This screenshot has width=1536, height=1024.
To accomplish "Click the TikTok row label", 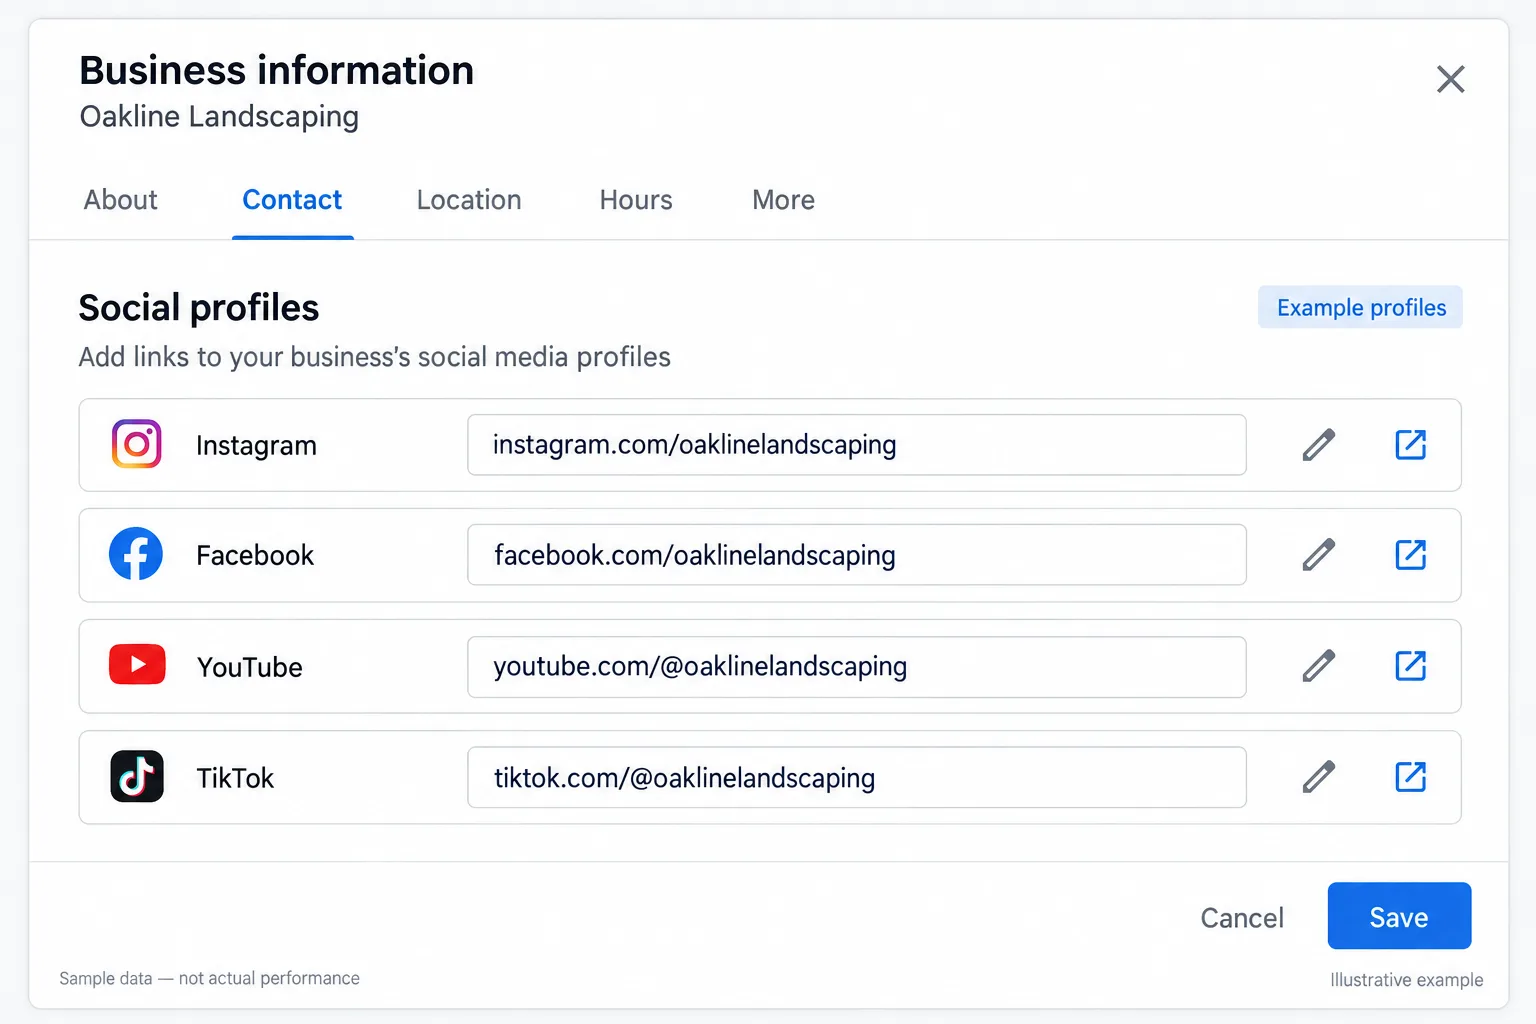I will click(x=235, y=778).
